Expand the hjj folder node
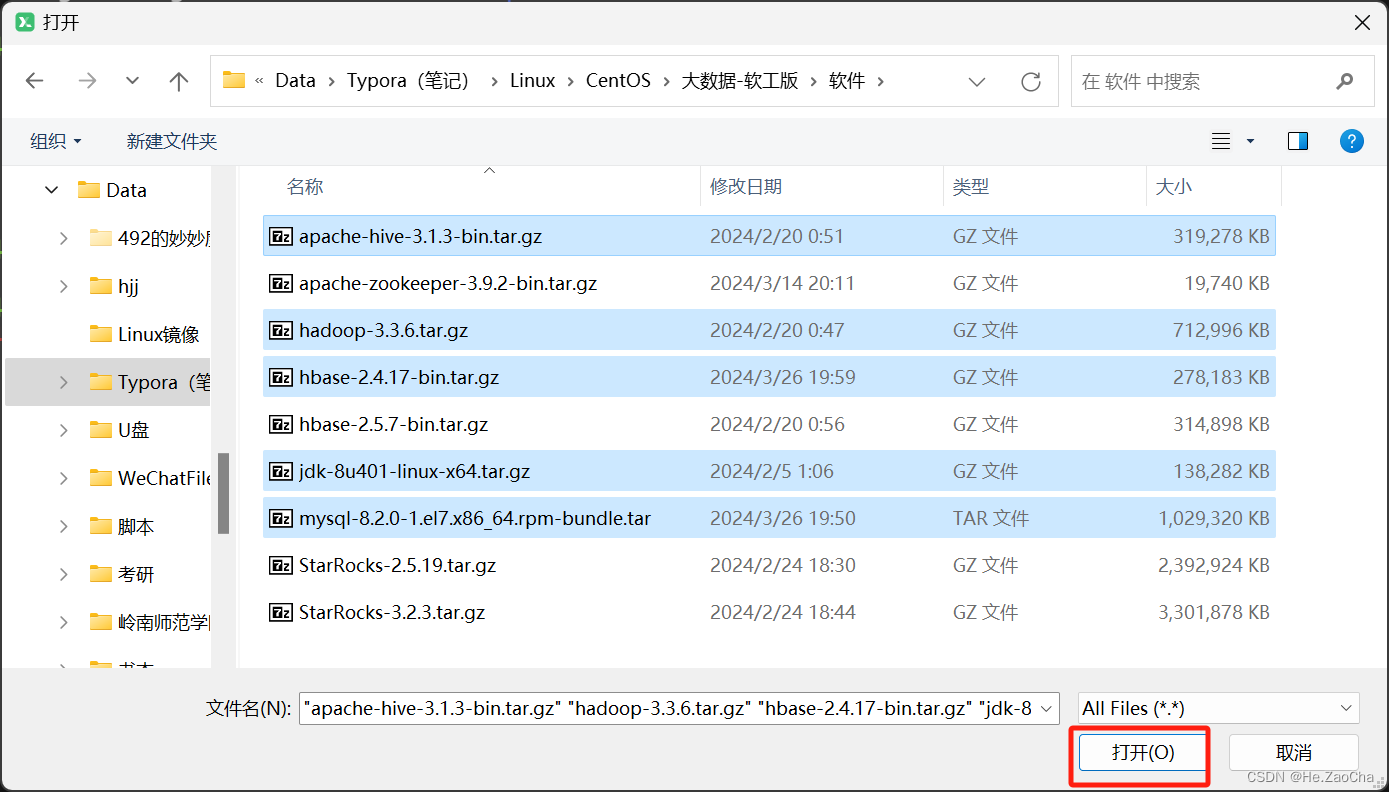 tap(64, 286)
